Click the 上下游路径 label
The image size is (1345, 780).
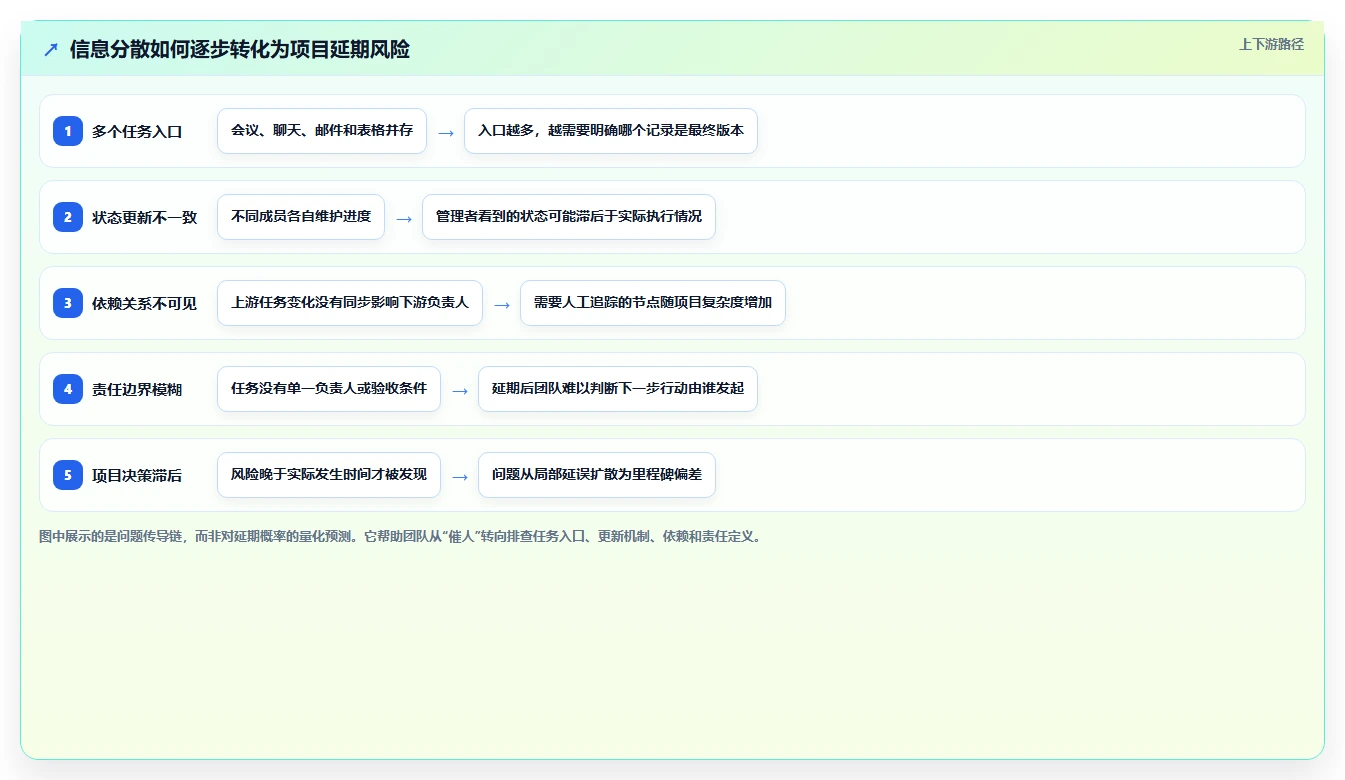1271,44
